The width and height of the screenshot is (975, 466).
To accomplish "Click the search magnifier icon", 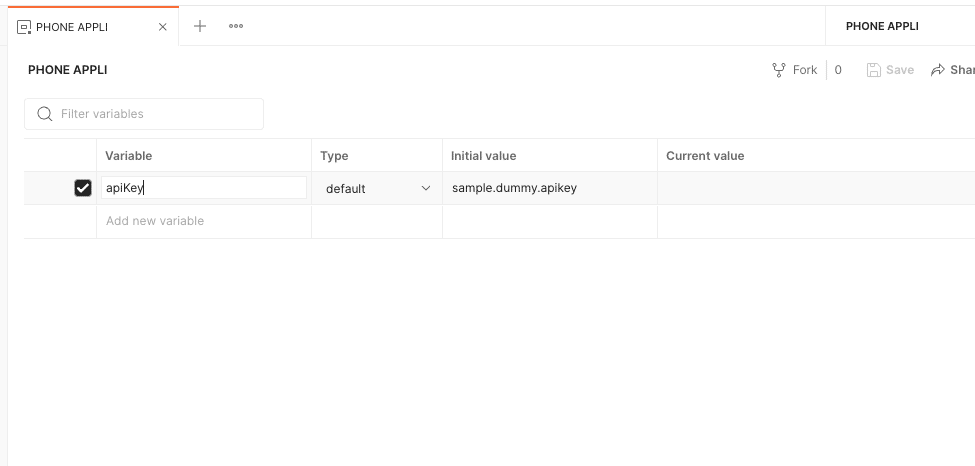I will 44,114.
